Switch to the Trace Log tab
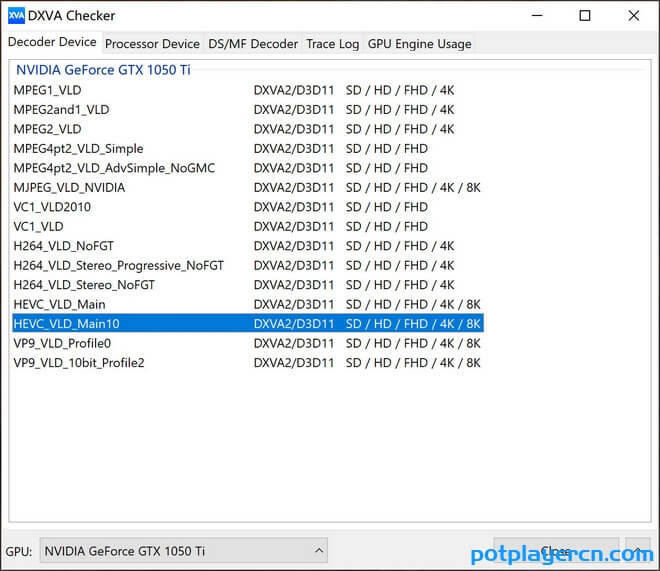 point(333,44)
